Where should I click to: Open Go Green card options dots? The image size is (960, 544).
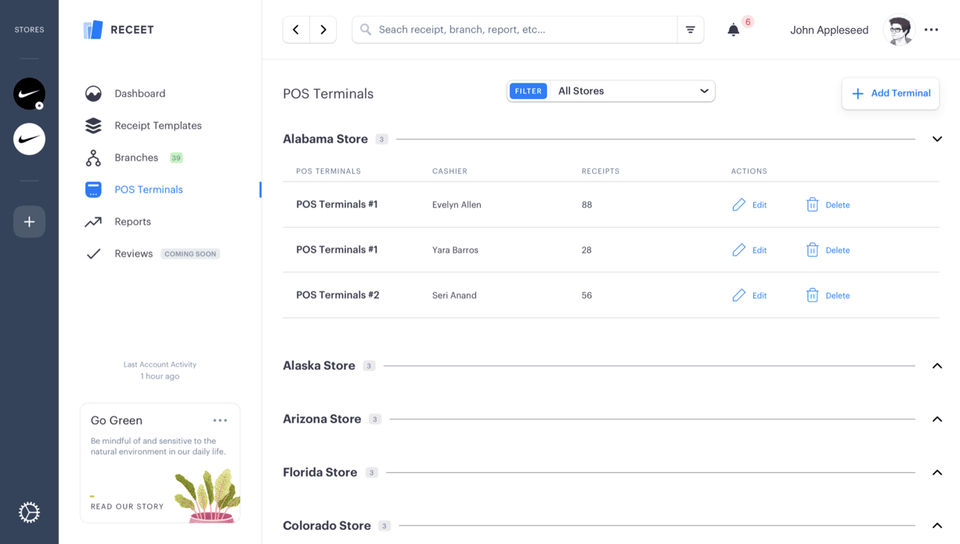(220, 420)
